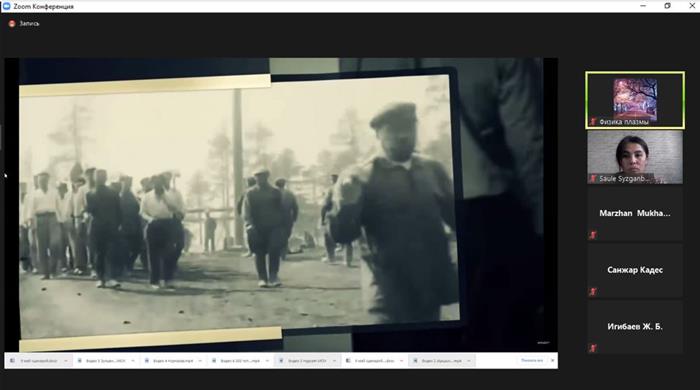Click the Show all downloads link
Screen dimensions: 700x390
(x=532, y=360)
